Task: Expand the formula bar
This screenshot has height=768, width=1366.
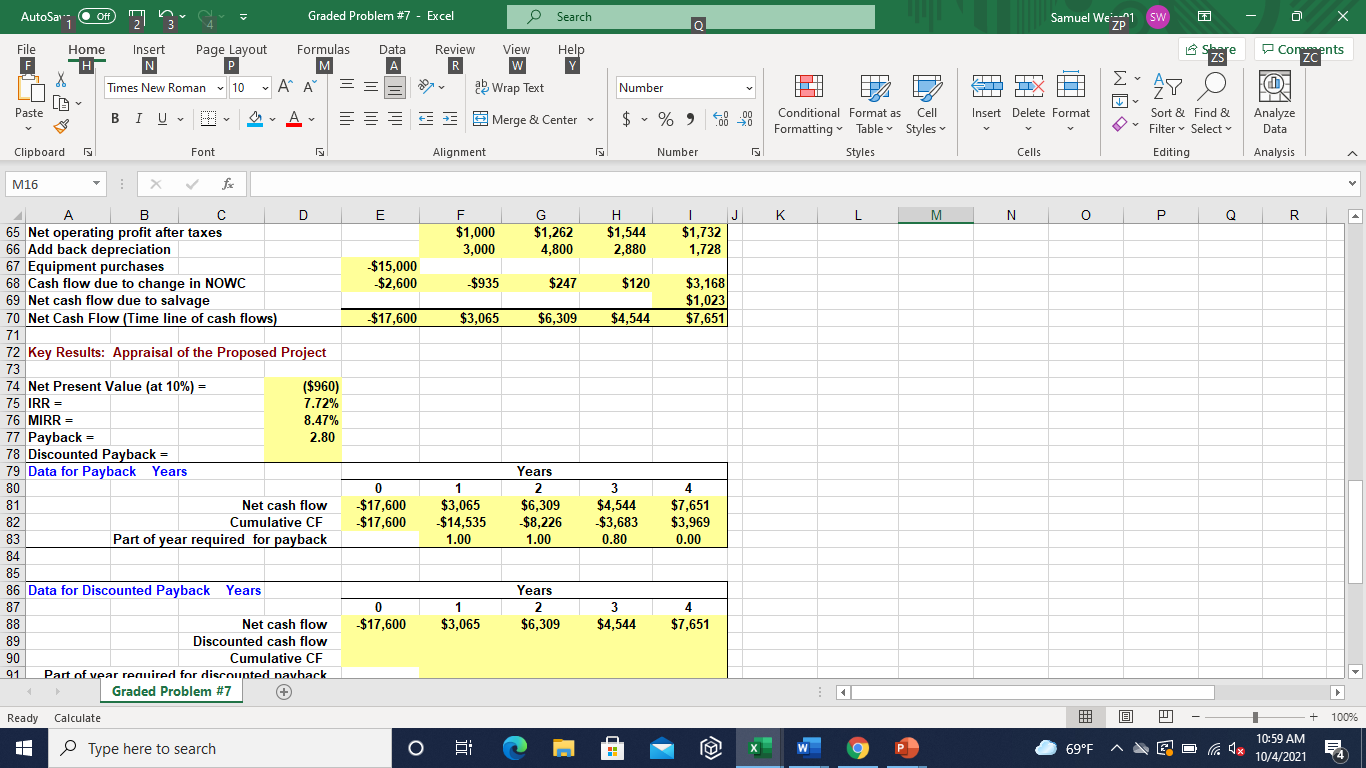Action: (x=1354, y=184)
